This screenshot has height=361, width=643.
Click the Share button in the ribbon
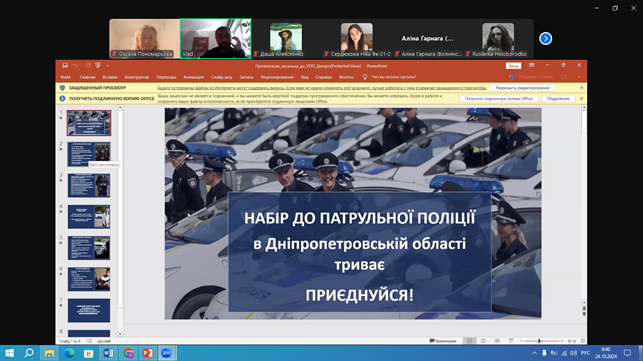[532, 77]
